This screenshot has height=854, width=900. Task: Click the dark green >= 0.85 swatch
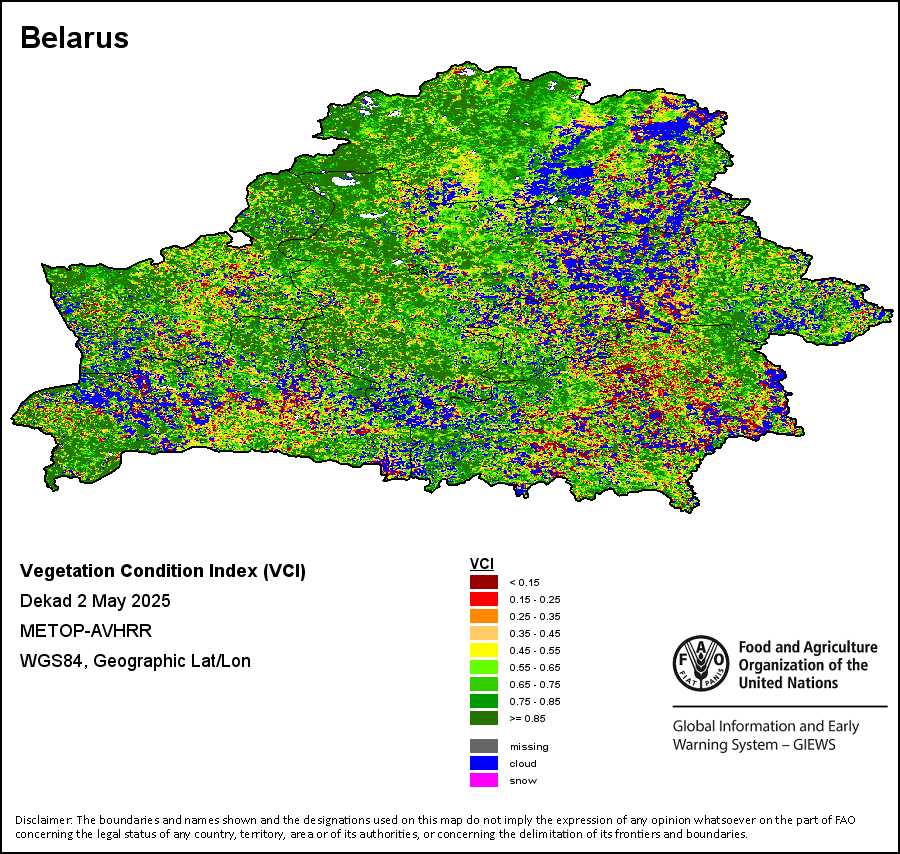tap(484, 718)
